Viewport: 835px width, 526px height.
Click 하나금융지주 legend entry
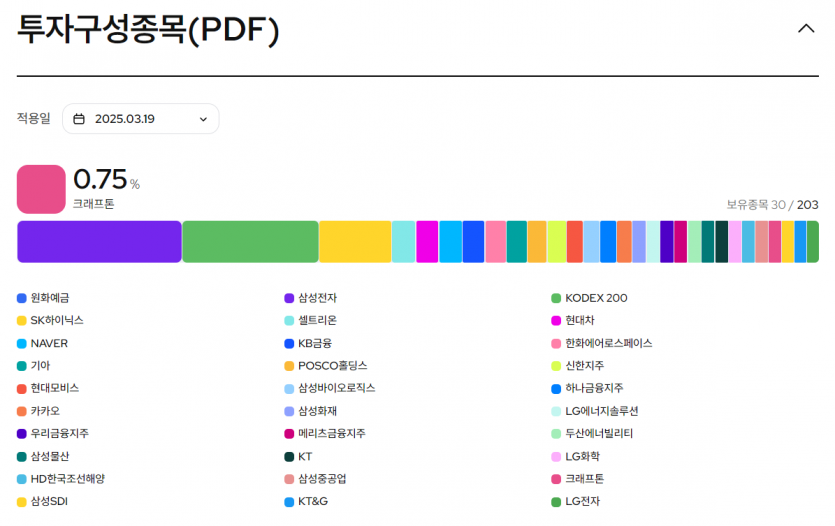point(587,388)
